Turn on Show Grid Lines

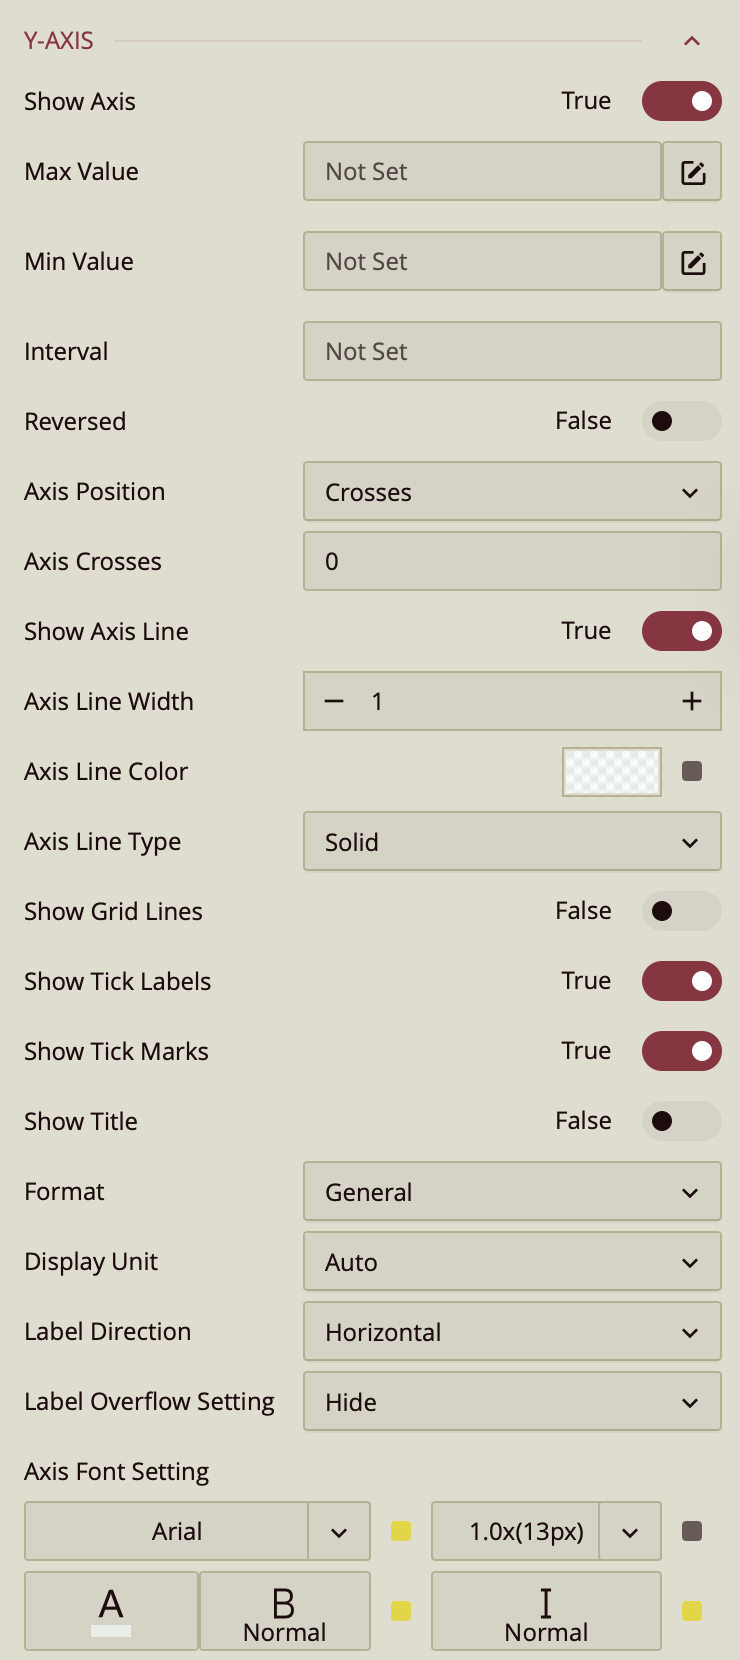pos(681,911)
